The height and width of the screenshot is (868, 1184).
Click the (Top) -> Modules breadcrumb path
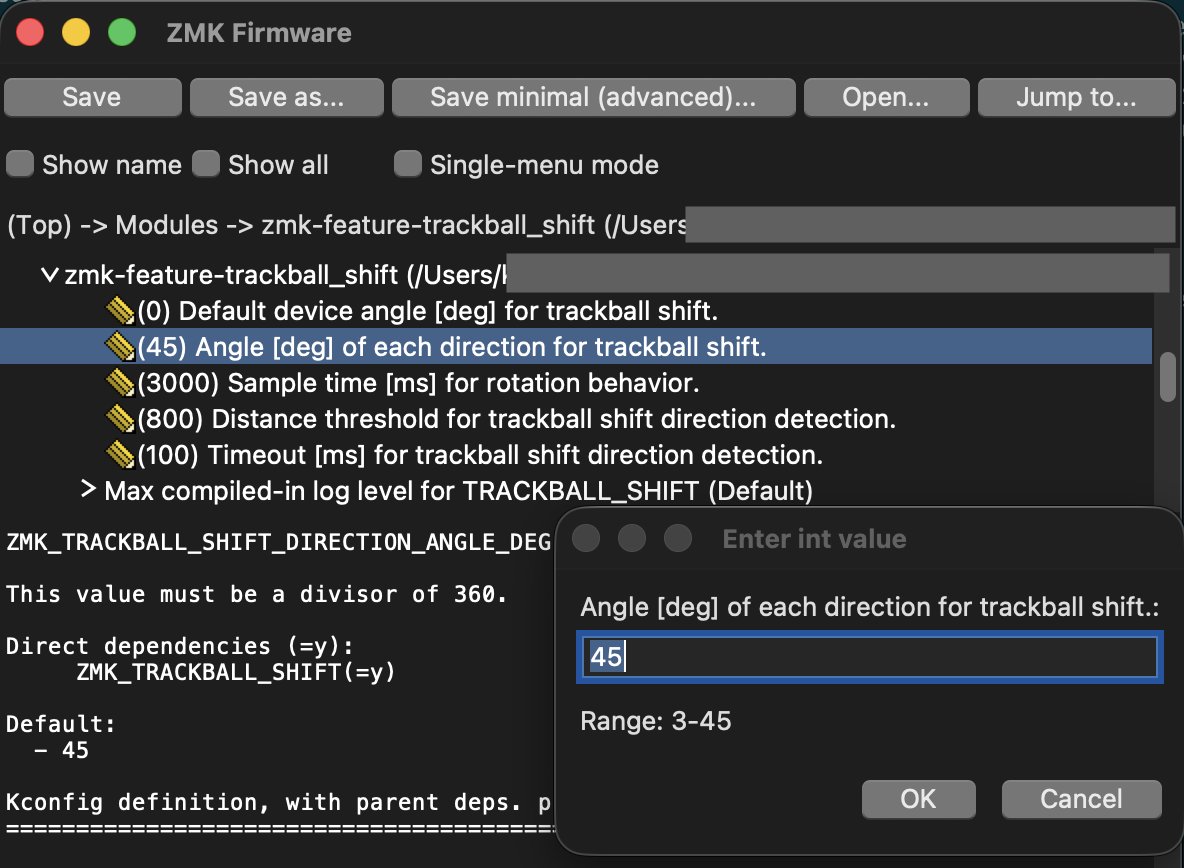pyautogui.click(x=347, y=225)
